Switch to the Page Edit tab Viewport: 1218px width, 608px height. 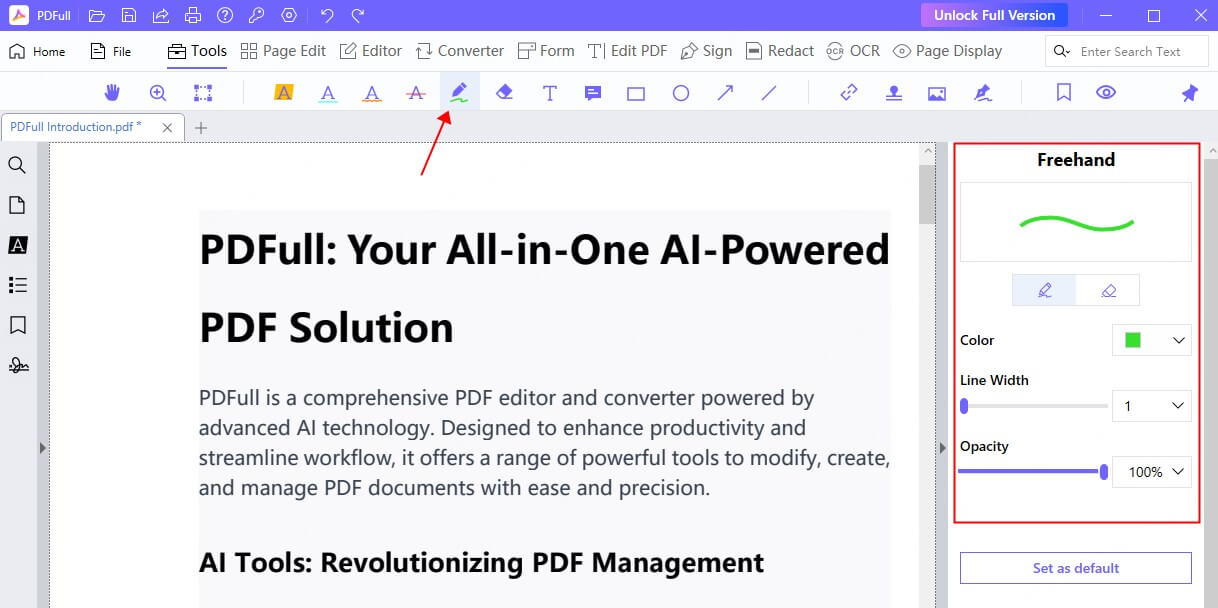(283, 51)
